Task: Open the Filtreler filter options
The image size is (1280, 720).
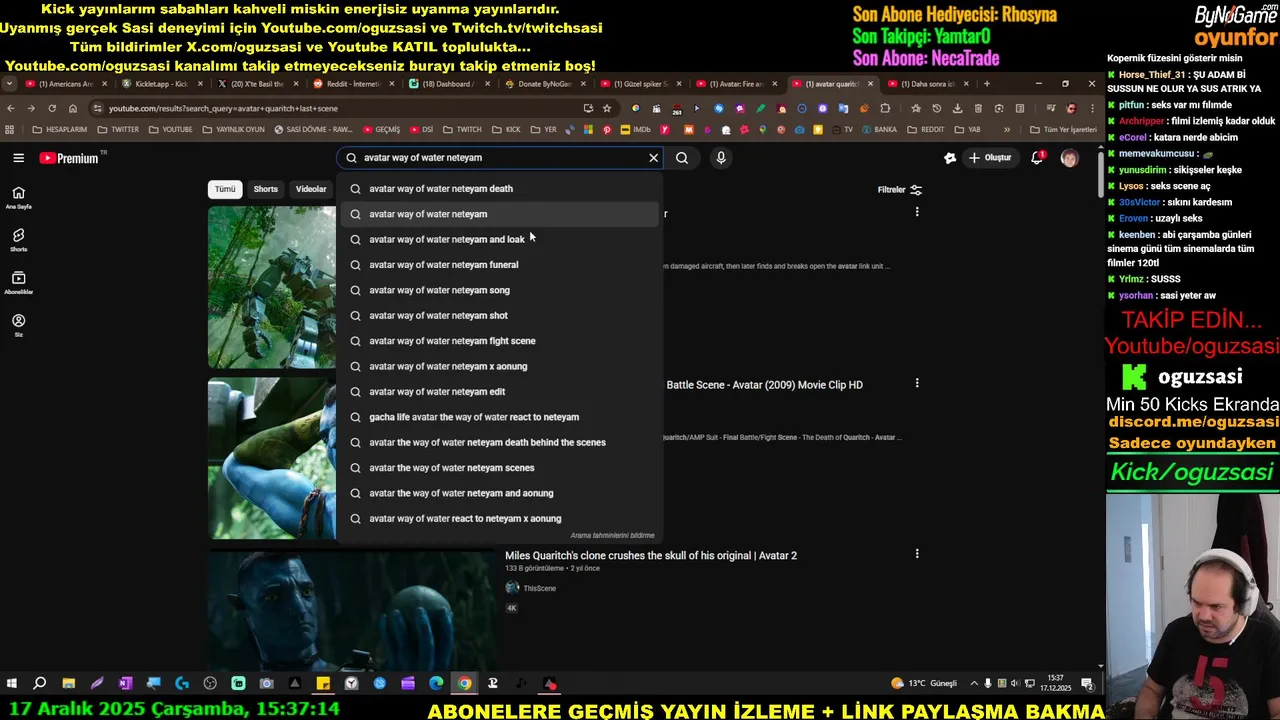Action: click(900, 190)
